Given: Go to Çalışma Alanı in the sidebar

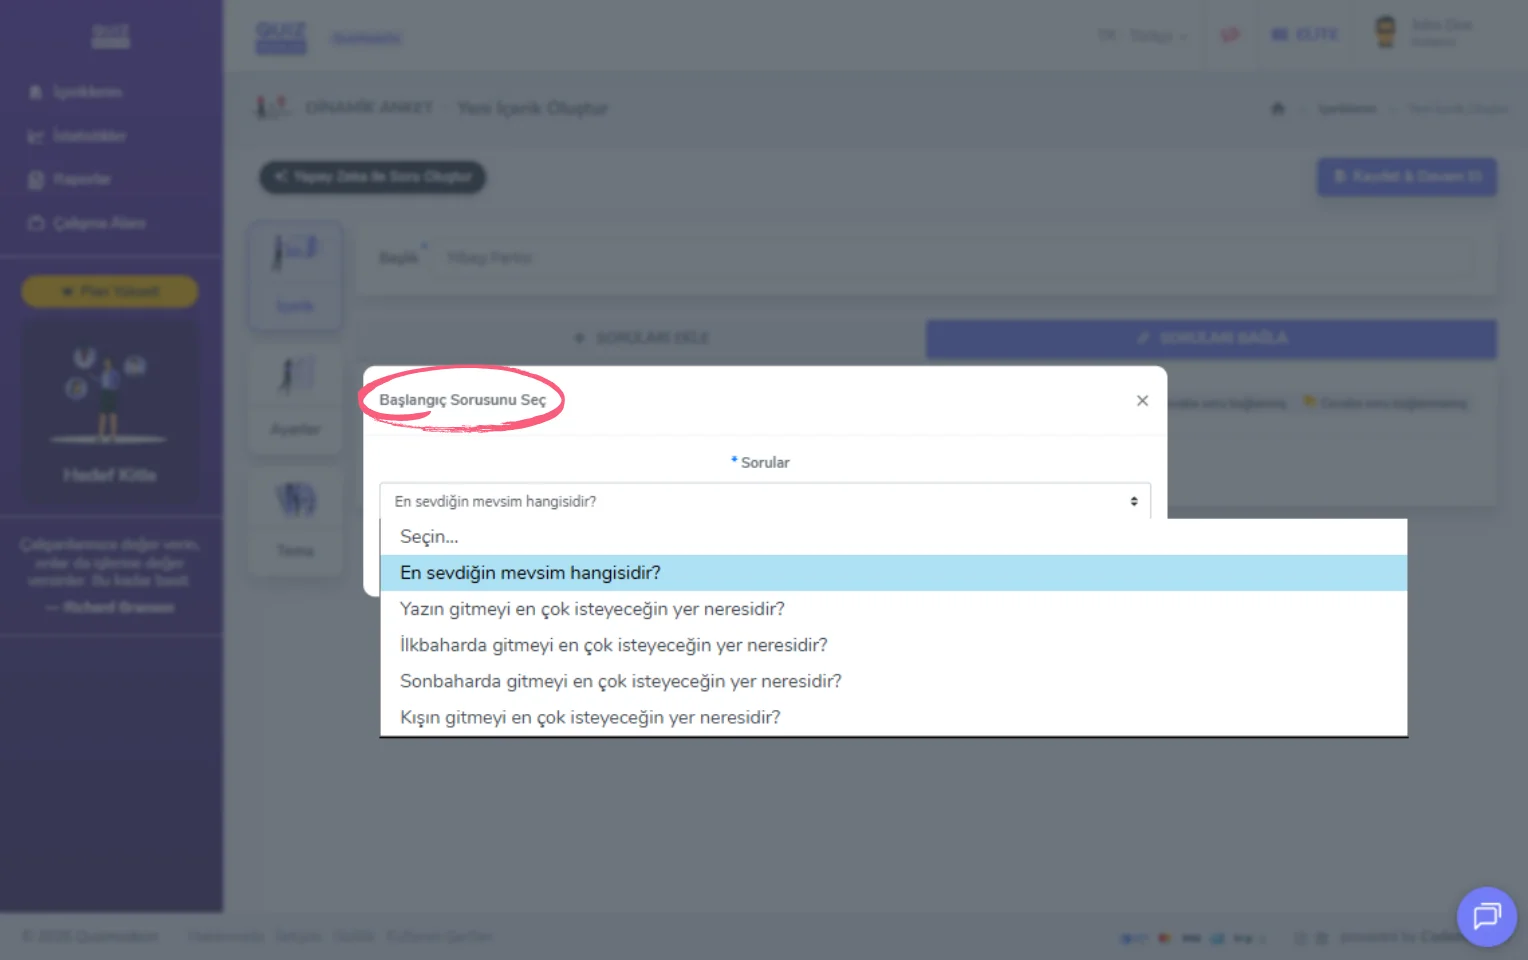Looking at the screenshot, I should [x=87, y=223].
